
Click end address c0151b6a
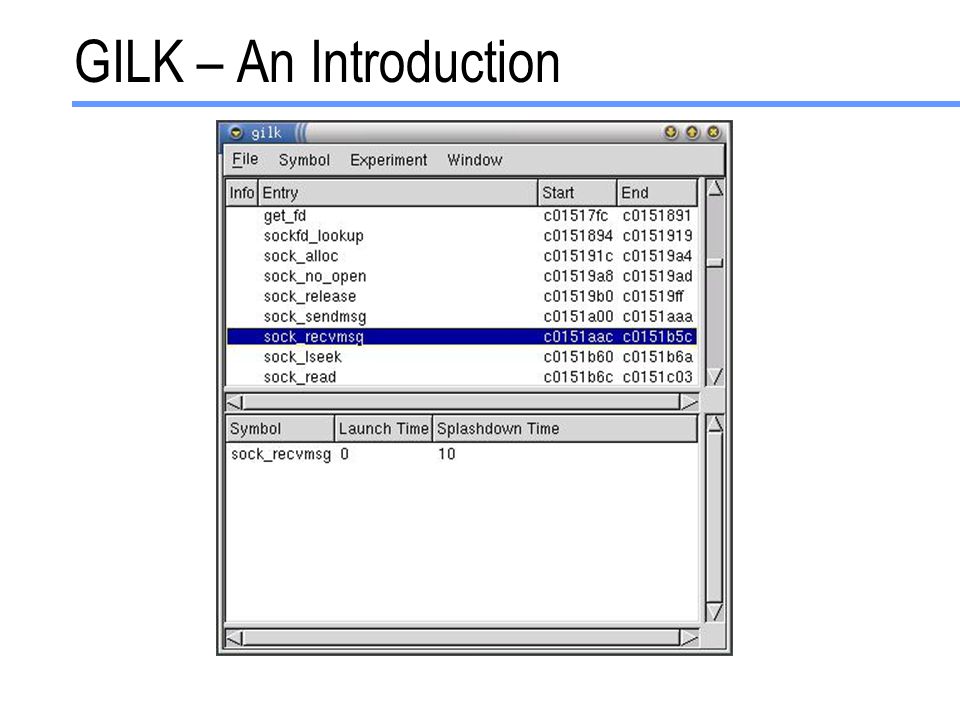click(x=658, y=357)
